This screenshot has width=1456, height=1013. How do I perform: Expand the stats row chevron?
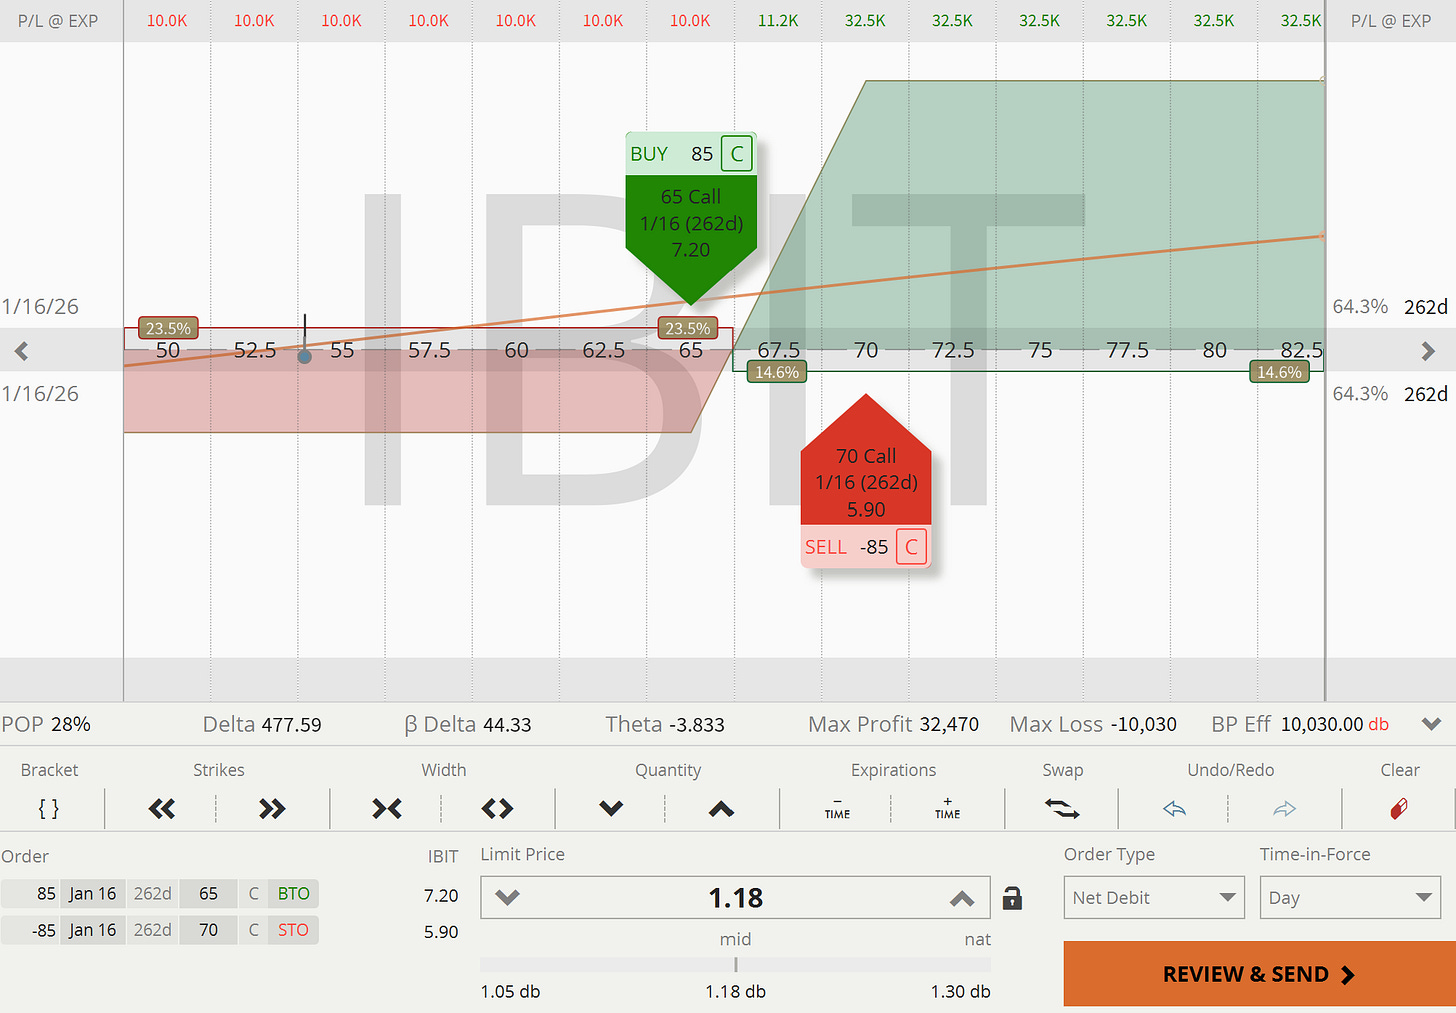[1431, 724]
